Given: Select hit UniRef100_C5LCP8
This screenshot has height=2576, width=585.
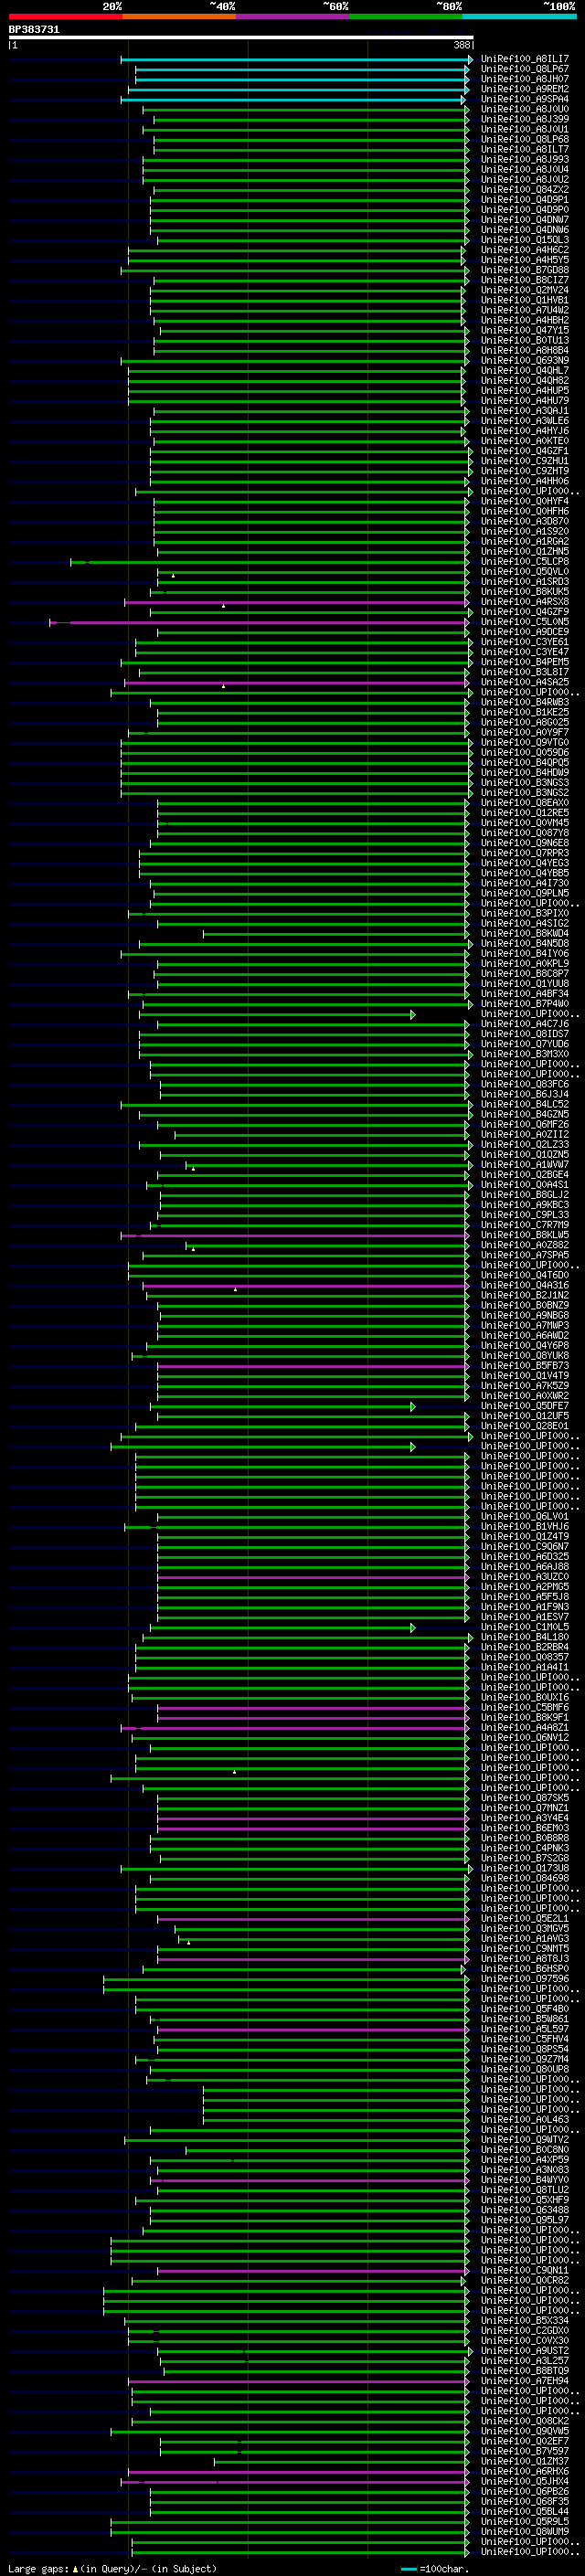Looking at the screenshot, I should (x=525, y=562).
